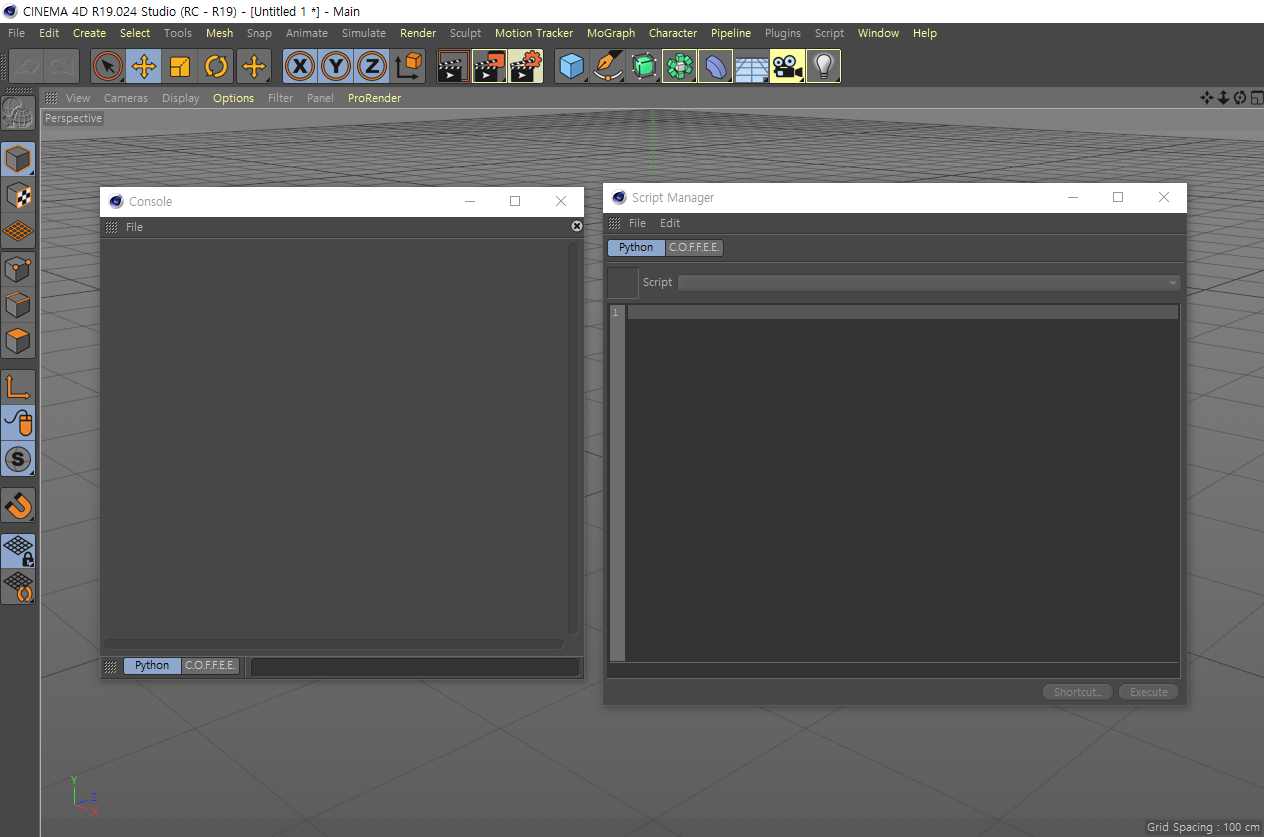Select C.O.F.F.E.E. tab in Script Manager

694,247
